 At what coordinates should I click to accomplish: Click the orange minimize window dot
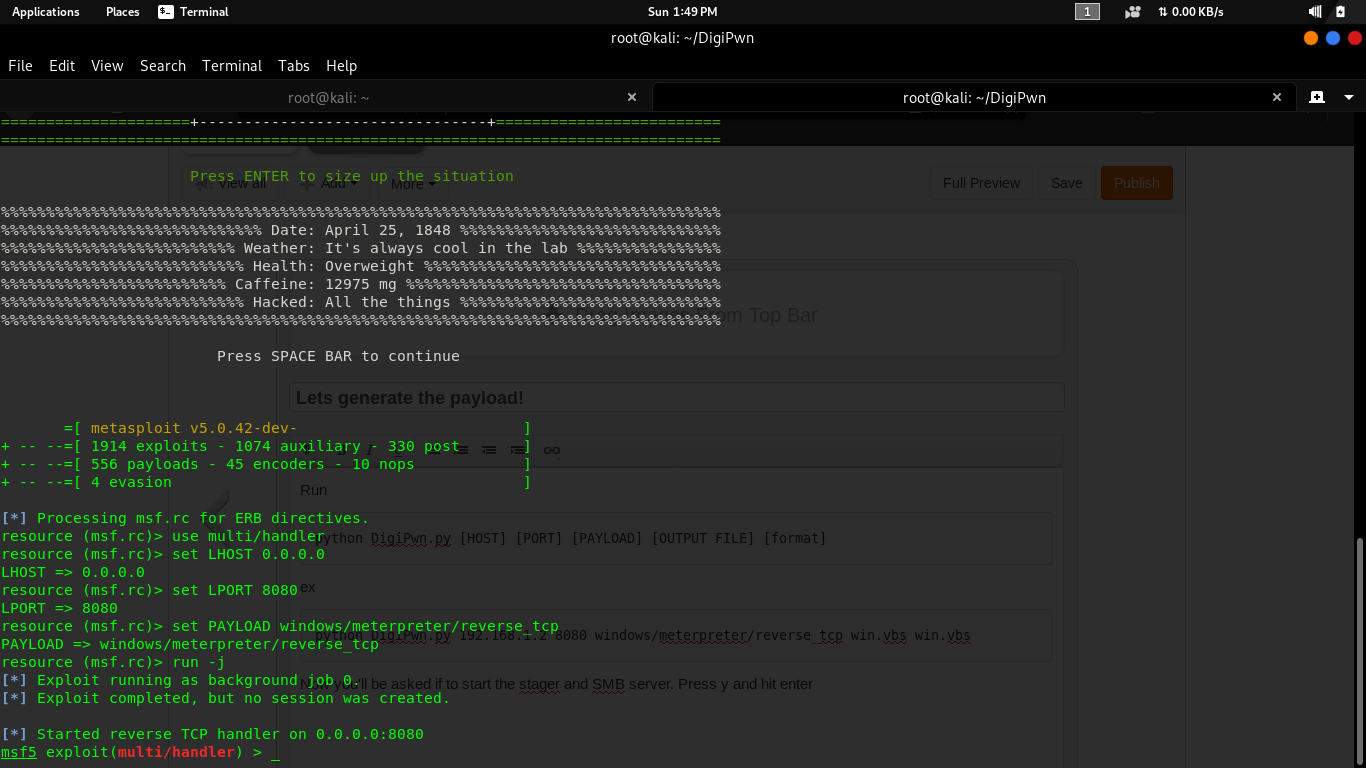click(x=1311, y=38)
